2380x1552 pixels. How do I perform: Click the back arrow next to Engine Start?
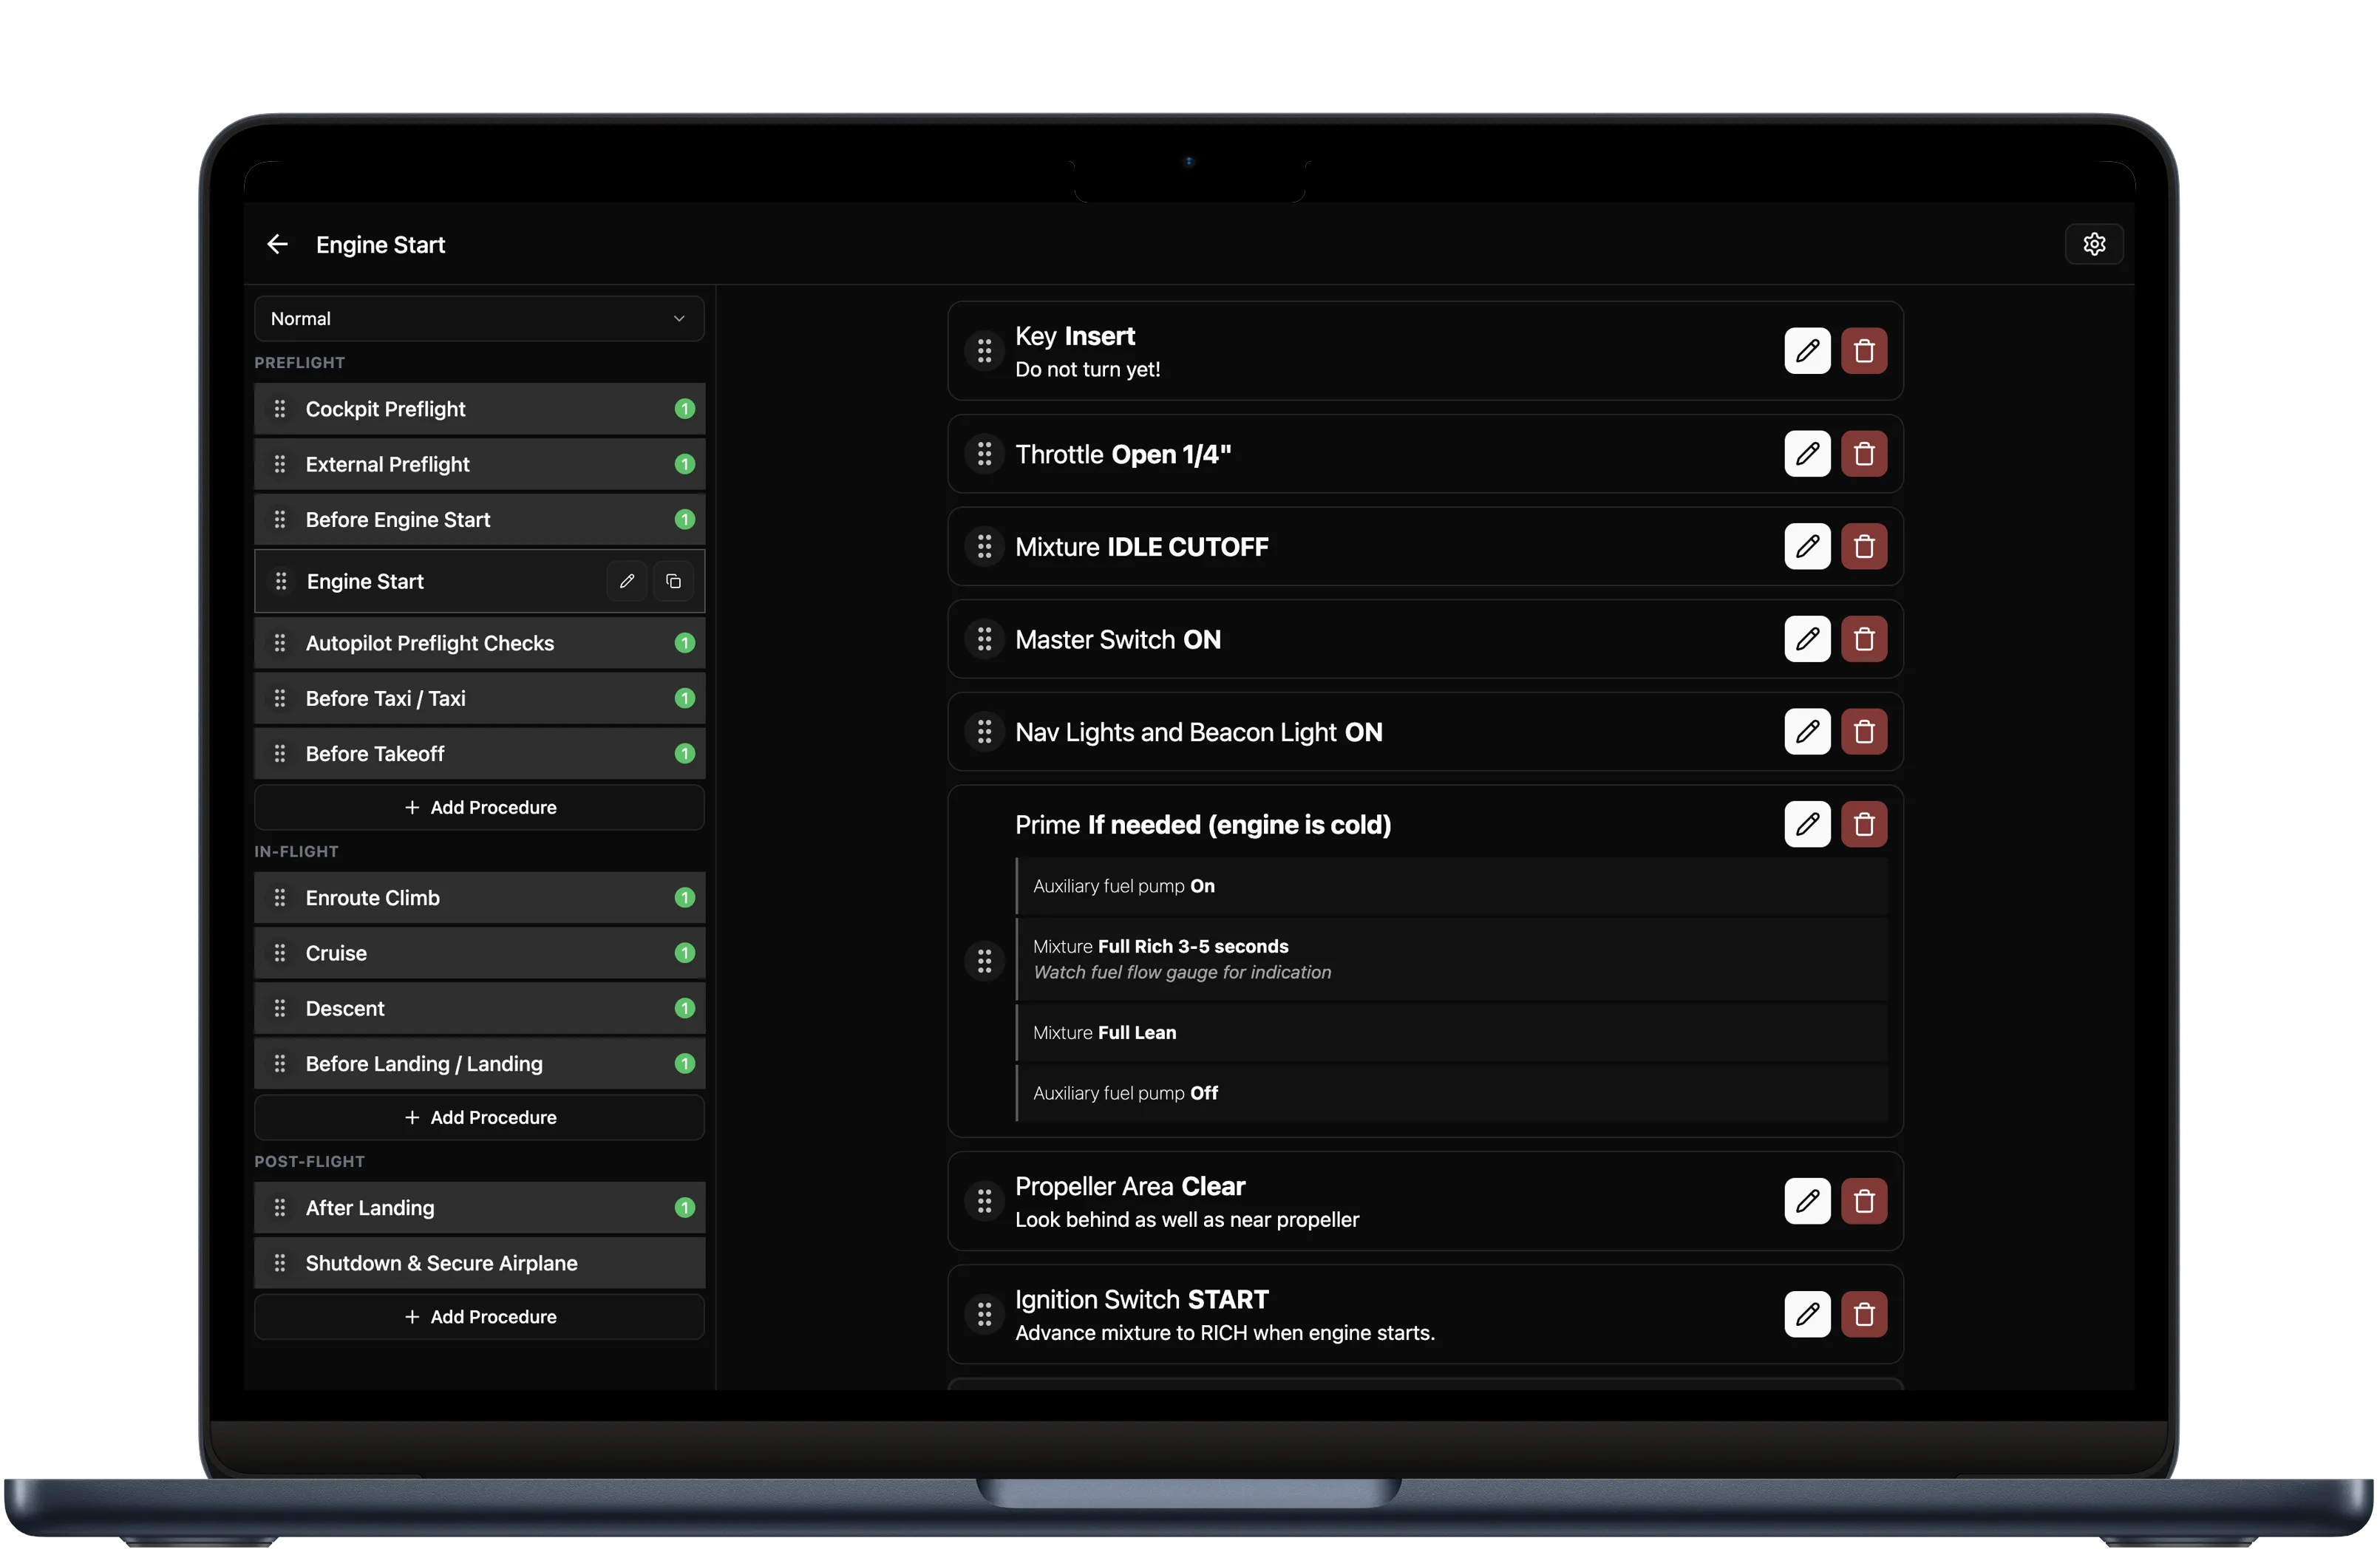(277, 245)
